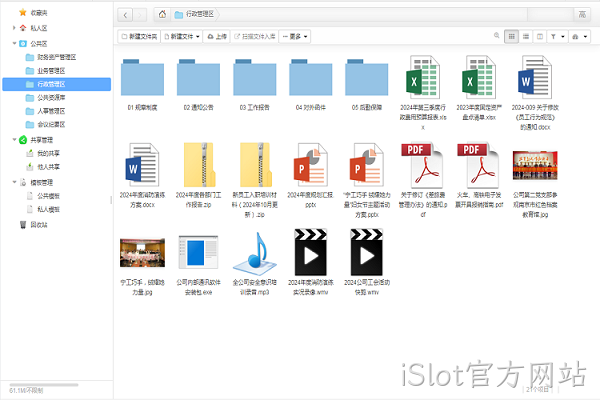
Task: Open 公共模板 under 模板管理
Action: click(43, 196)
